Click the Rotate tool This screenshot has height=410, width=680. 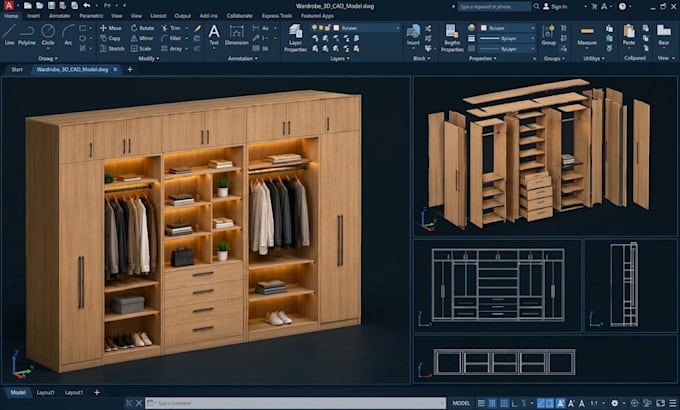click(143, 28)
